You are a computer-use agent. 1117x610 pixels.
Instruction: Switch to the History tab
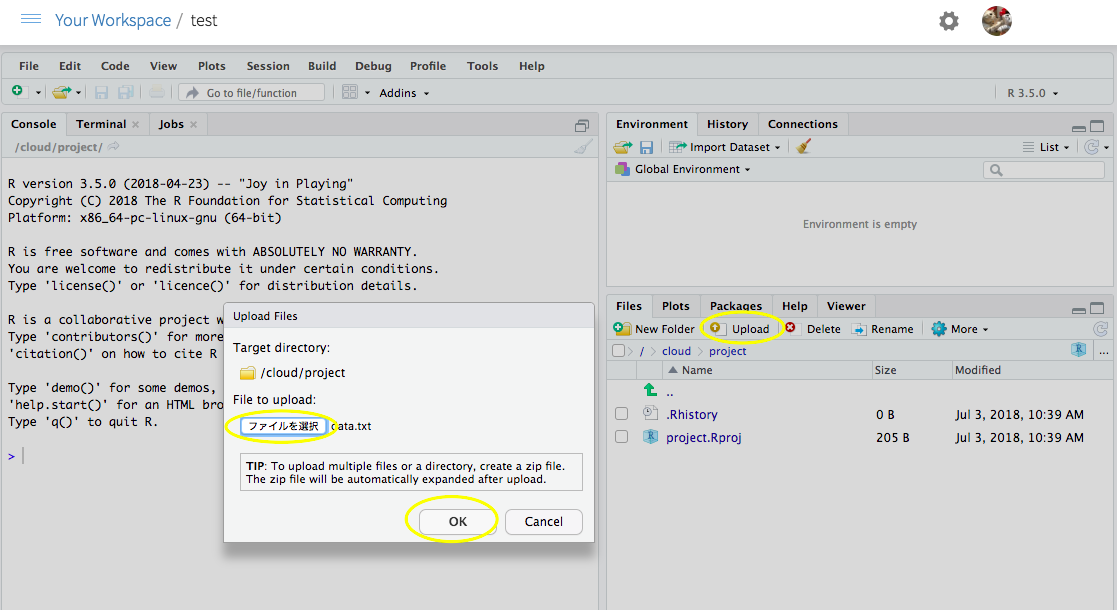coord(727,123)
